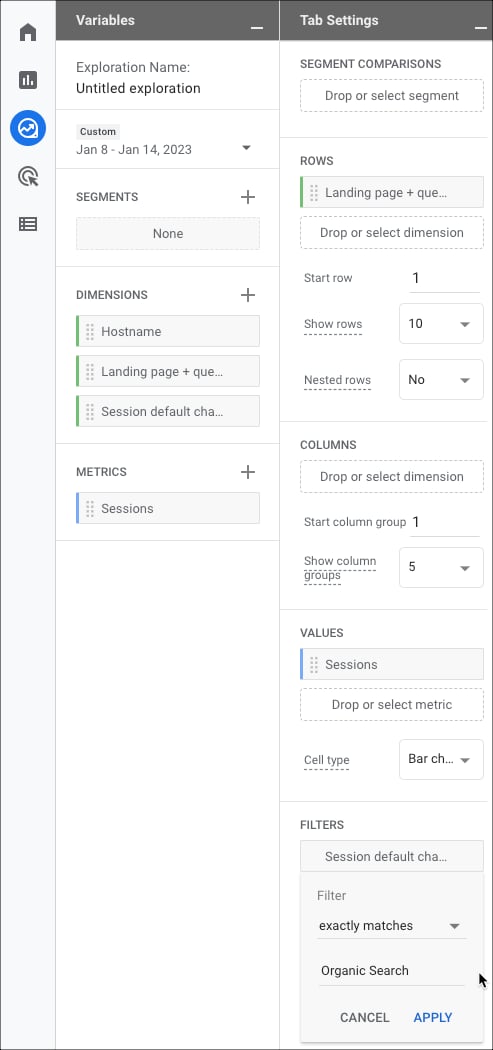The width and height of the screenshot is (493, 1050).
Task: Add a new dimension with plus icon
Action: (x=248, y=295)
